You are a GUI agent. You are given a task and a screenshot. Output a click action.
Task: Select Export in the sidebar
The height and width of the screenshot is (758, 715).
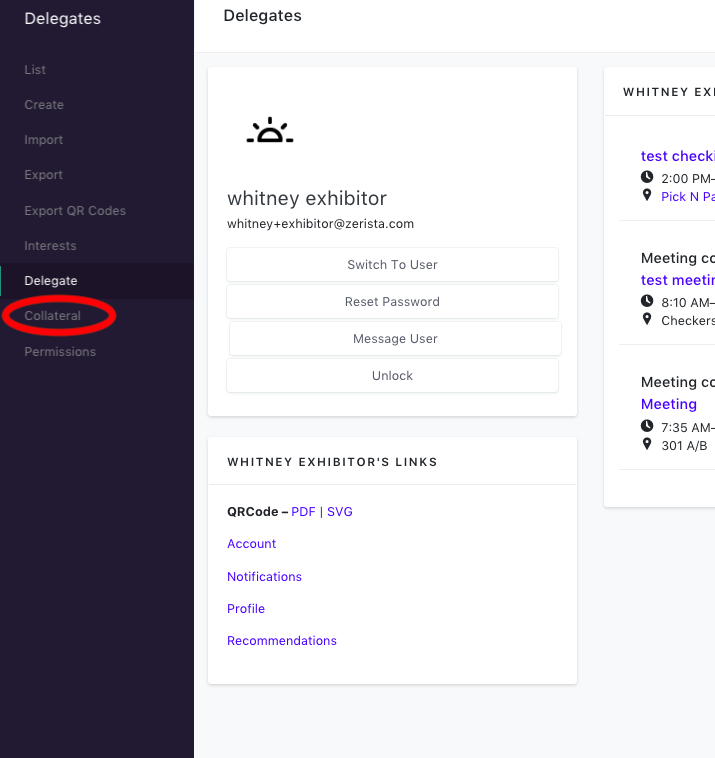[x=44, y=175]
